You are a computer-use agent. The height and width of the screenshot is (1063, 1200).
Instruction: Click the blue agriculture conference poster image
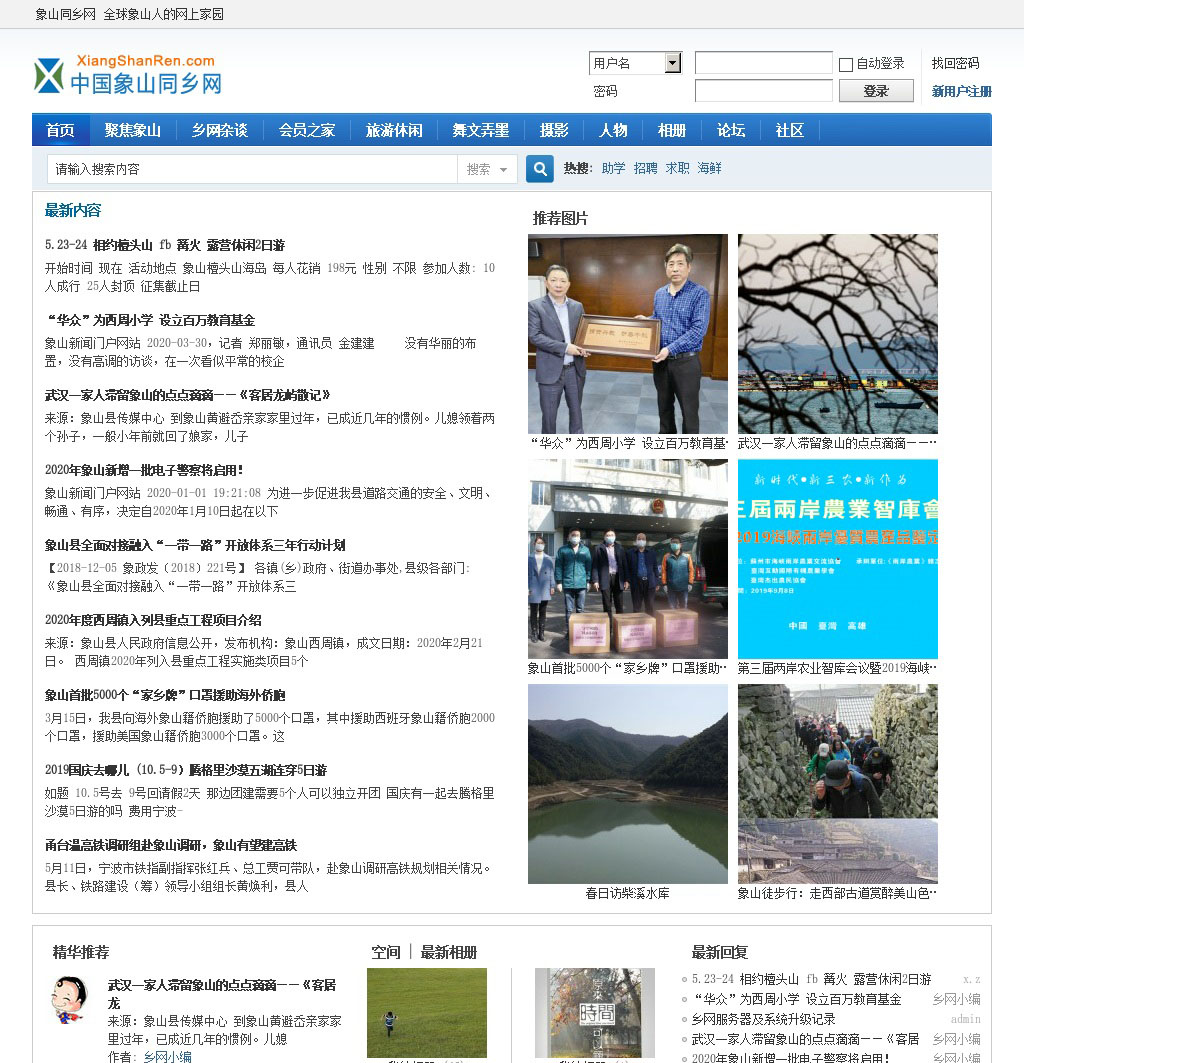[x=837, y=558]
